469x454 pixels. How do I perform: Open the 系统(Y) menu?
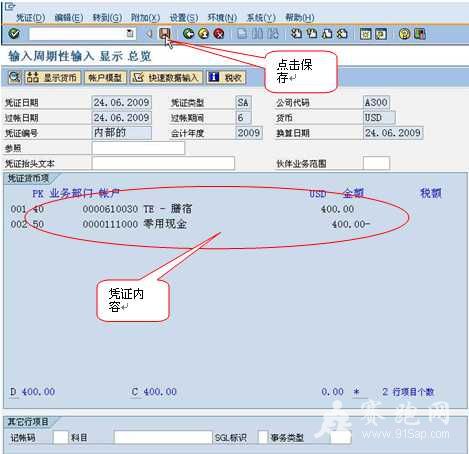tap(261, 17)
